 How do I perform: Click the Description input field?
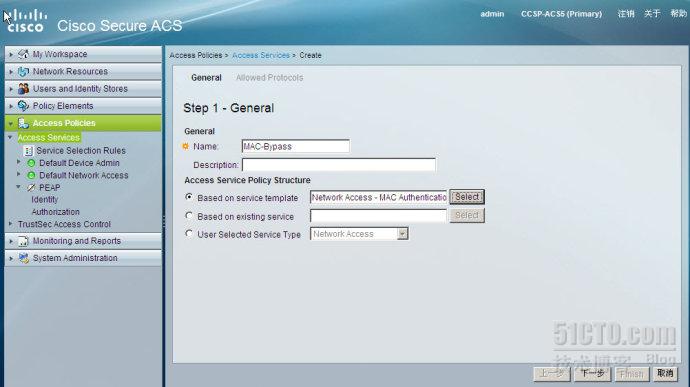click(339, 165)
